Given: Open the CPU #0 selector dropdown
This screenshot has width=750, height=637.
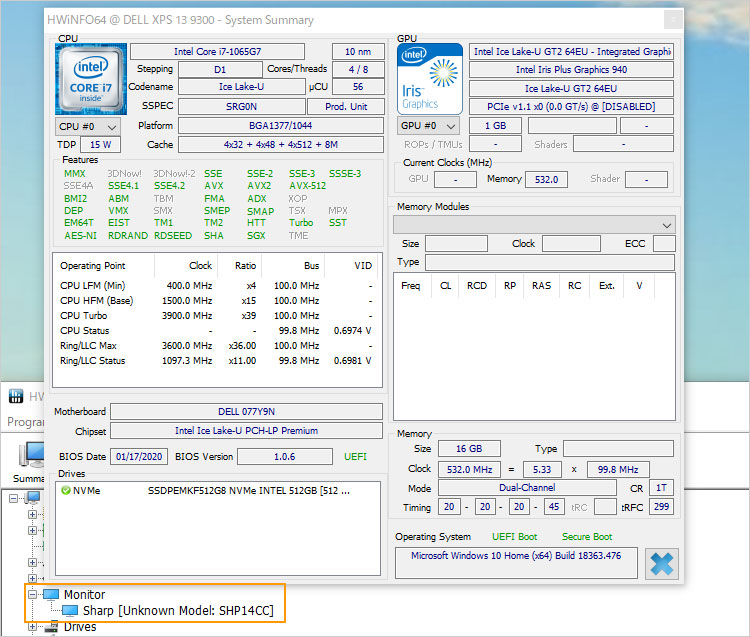Looking at the screenshot, I should [x=88, y=127].
